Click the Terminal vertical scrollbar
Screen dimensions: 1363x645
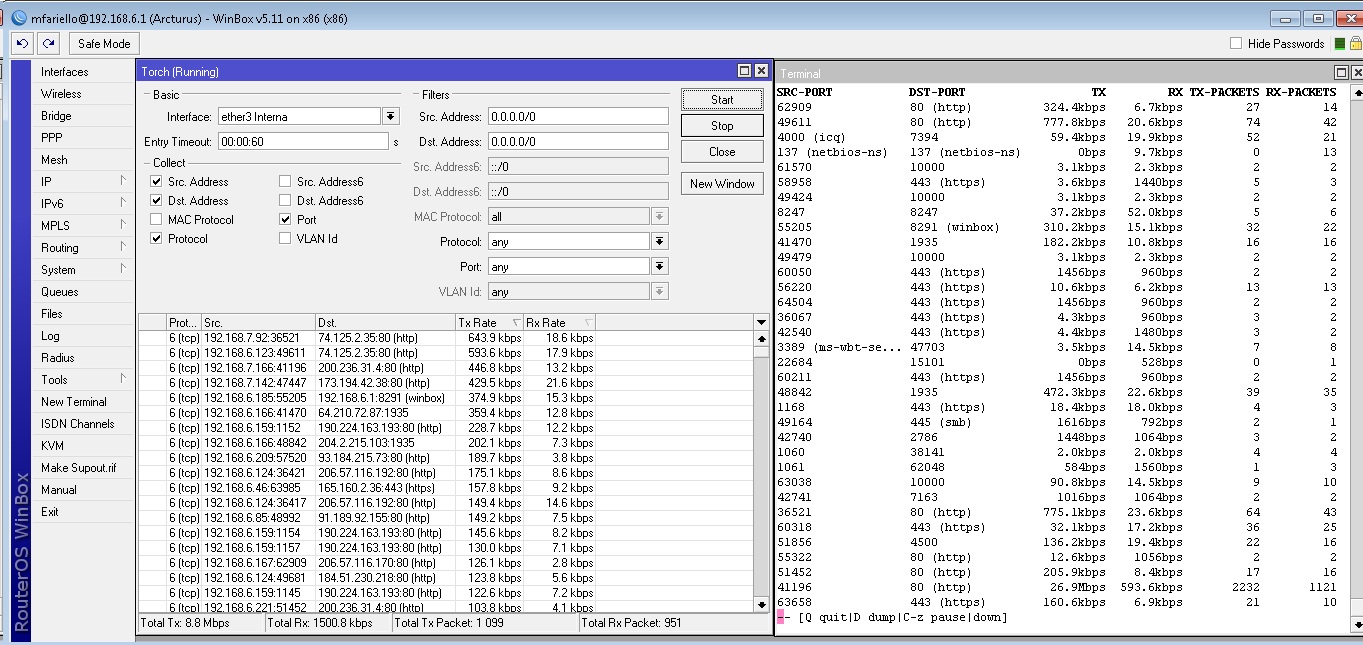point(1357,350)
